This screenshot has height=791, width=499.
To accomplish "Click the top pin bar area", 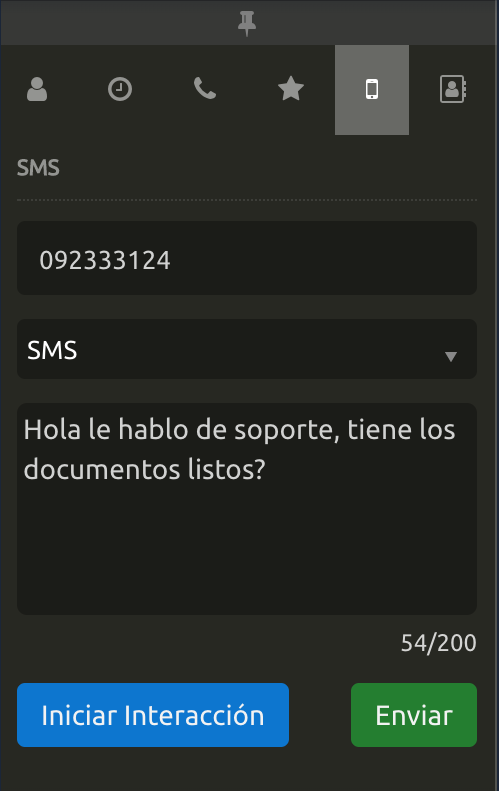I will click(x=247, y=23).
